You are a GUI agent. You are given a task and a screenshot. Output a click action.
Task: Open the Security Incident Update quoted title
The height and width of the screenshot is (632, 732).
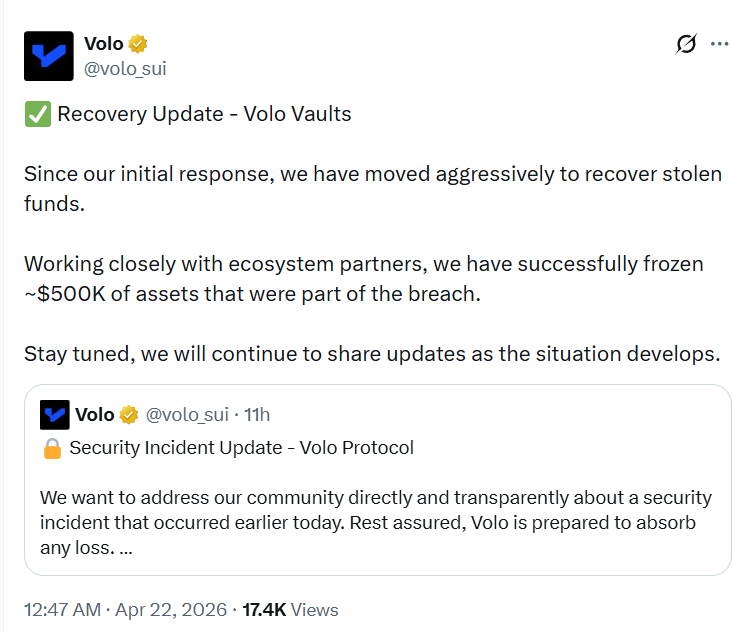click(241, 448)
